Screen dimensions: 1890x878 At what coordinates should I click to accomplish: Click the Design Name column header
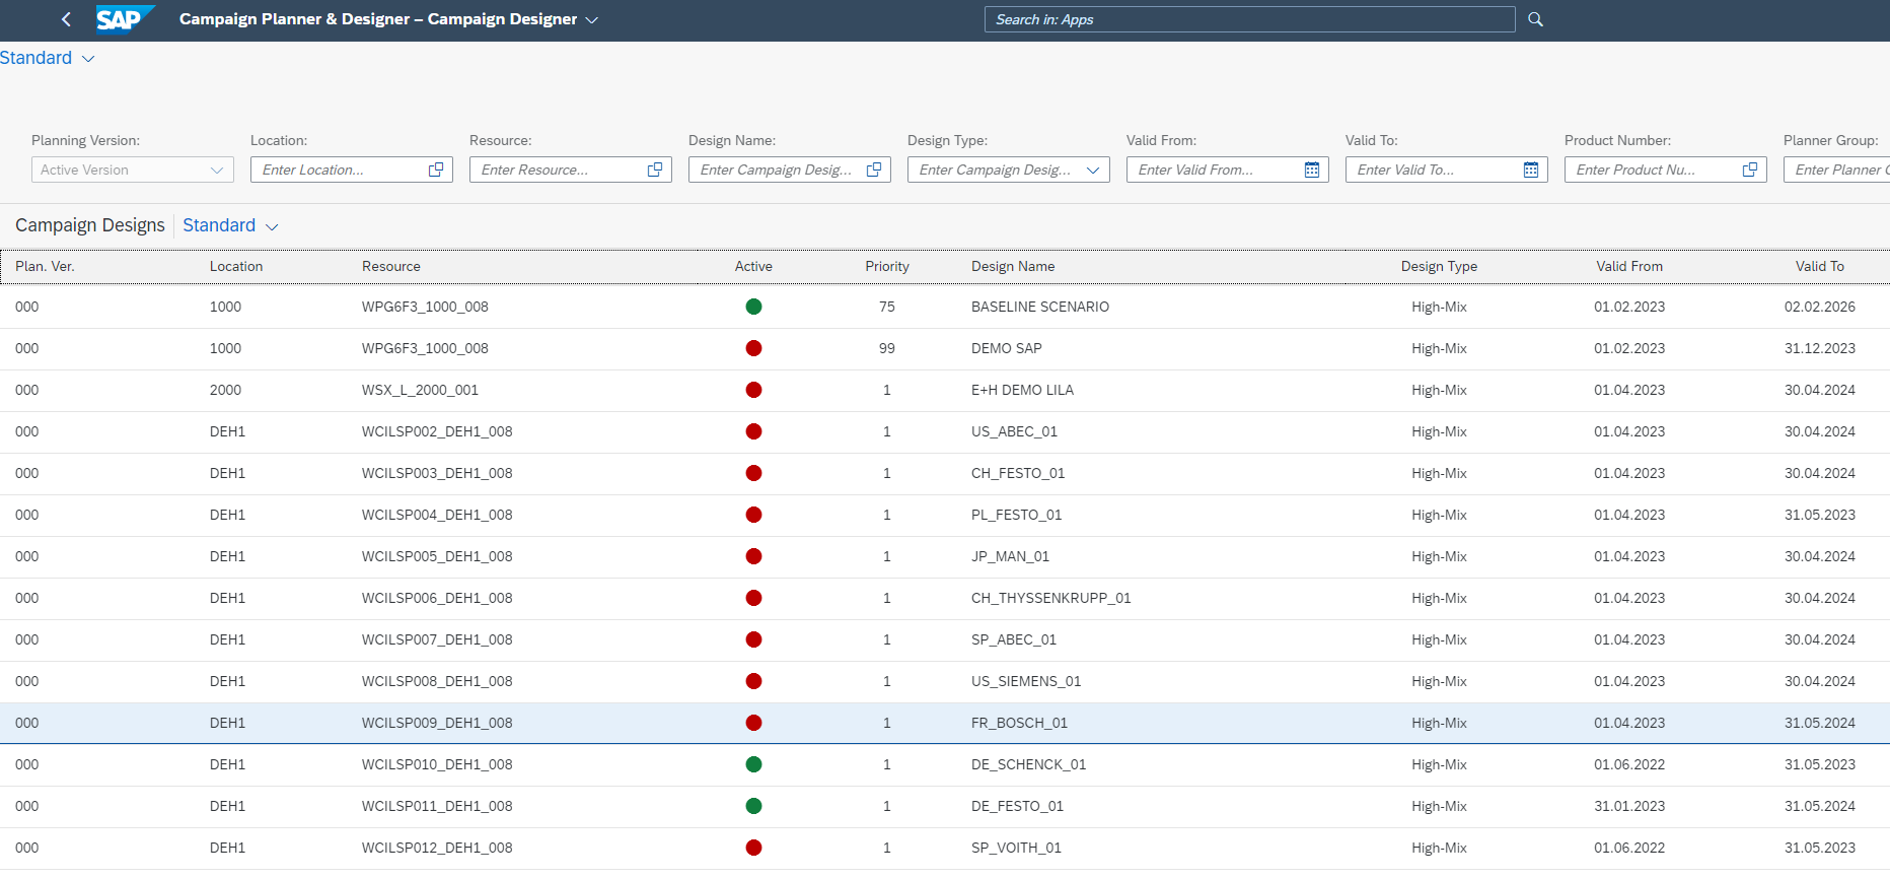1013,267
